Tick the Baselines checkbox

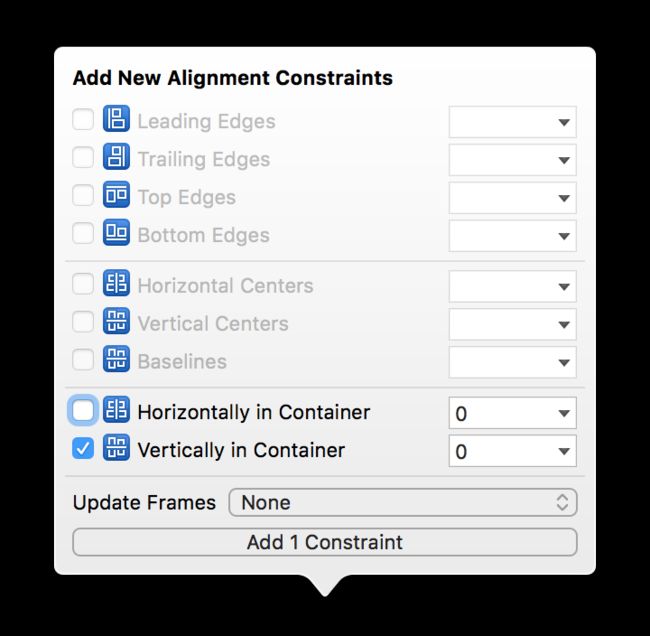click(x=83, y=359)
